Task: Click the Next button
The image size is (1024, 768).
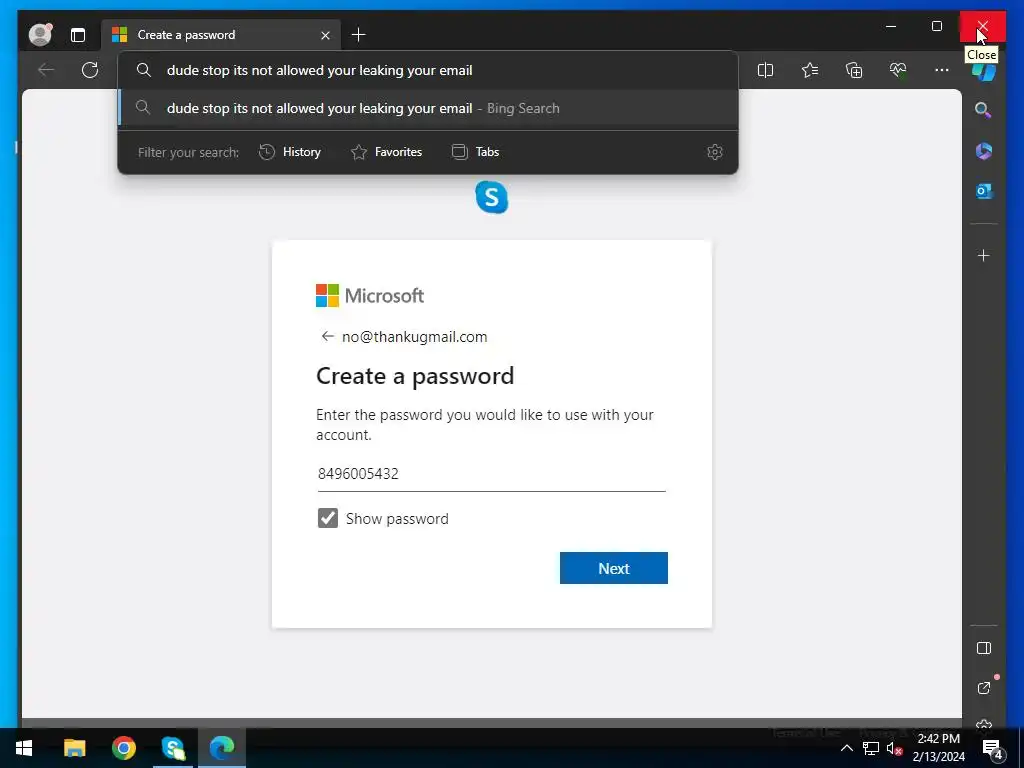Action: pos(614,568)
